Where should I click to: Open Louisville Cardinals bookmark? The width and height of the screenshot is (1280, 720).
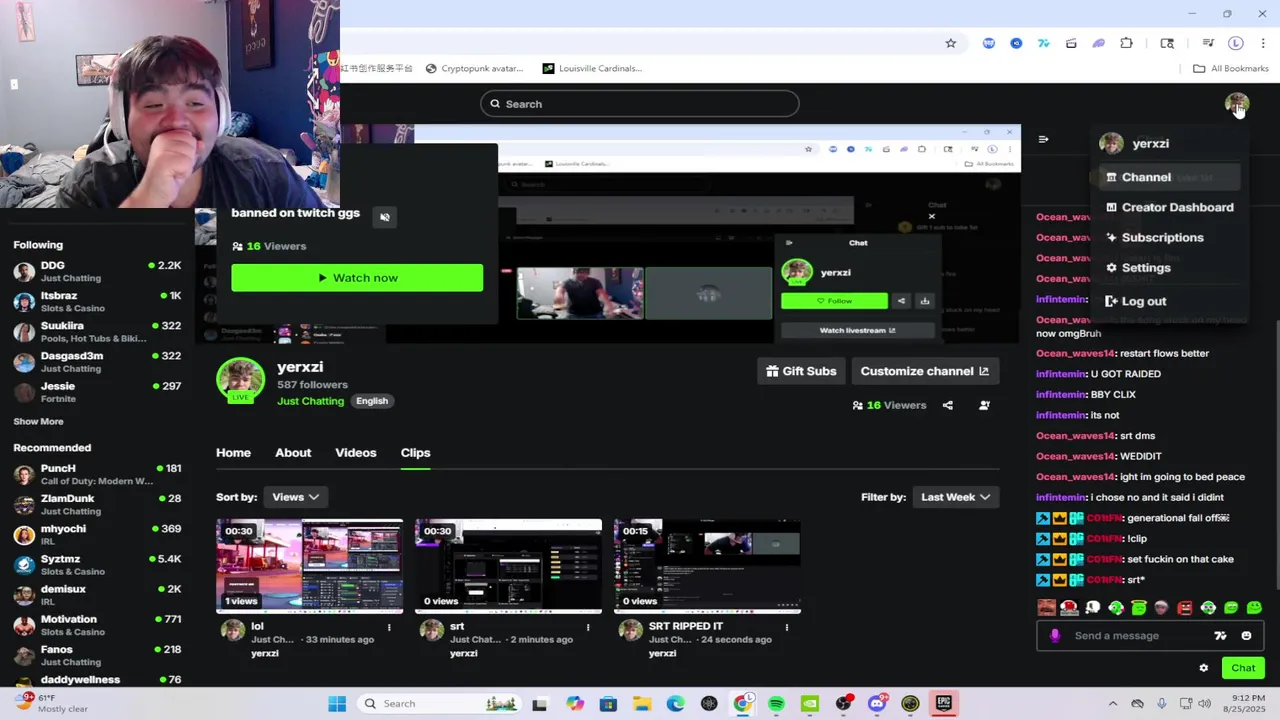[x=592, y=69]
